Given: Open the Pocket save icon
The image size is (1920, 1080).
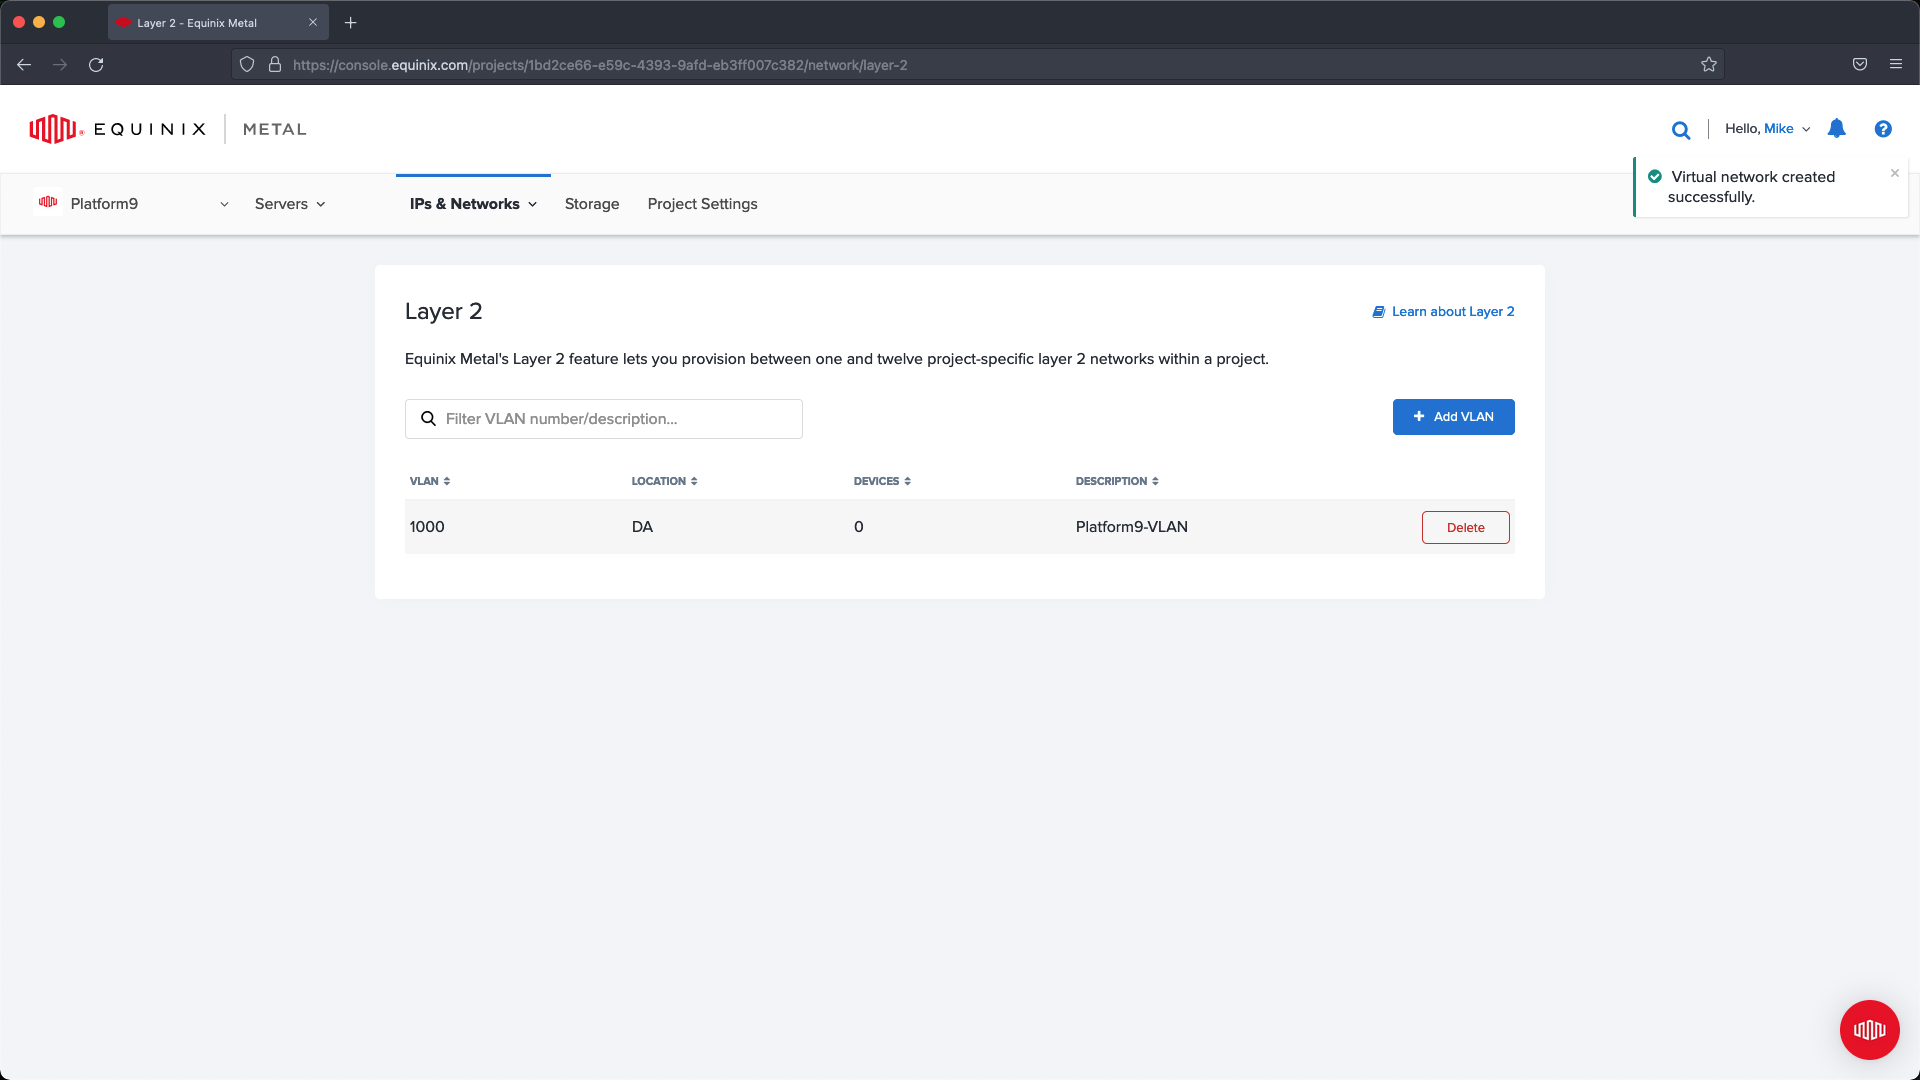Looking at the screenshot, I should 1860,65.
